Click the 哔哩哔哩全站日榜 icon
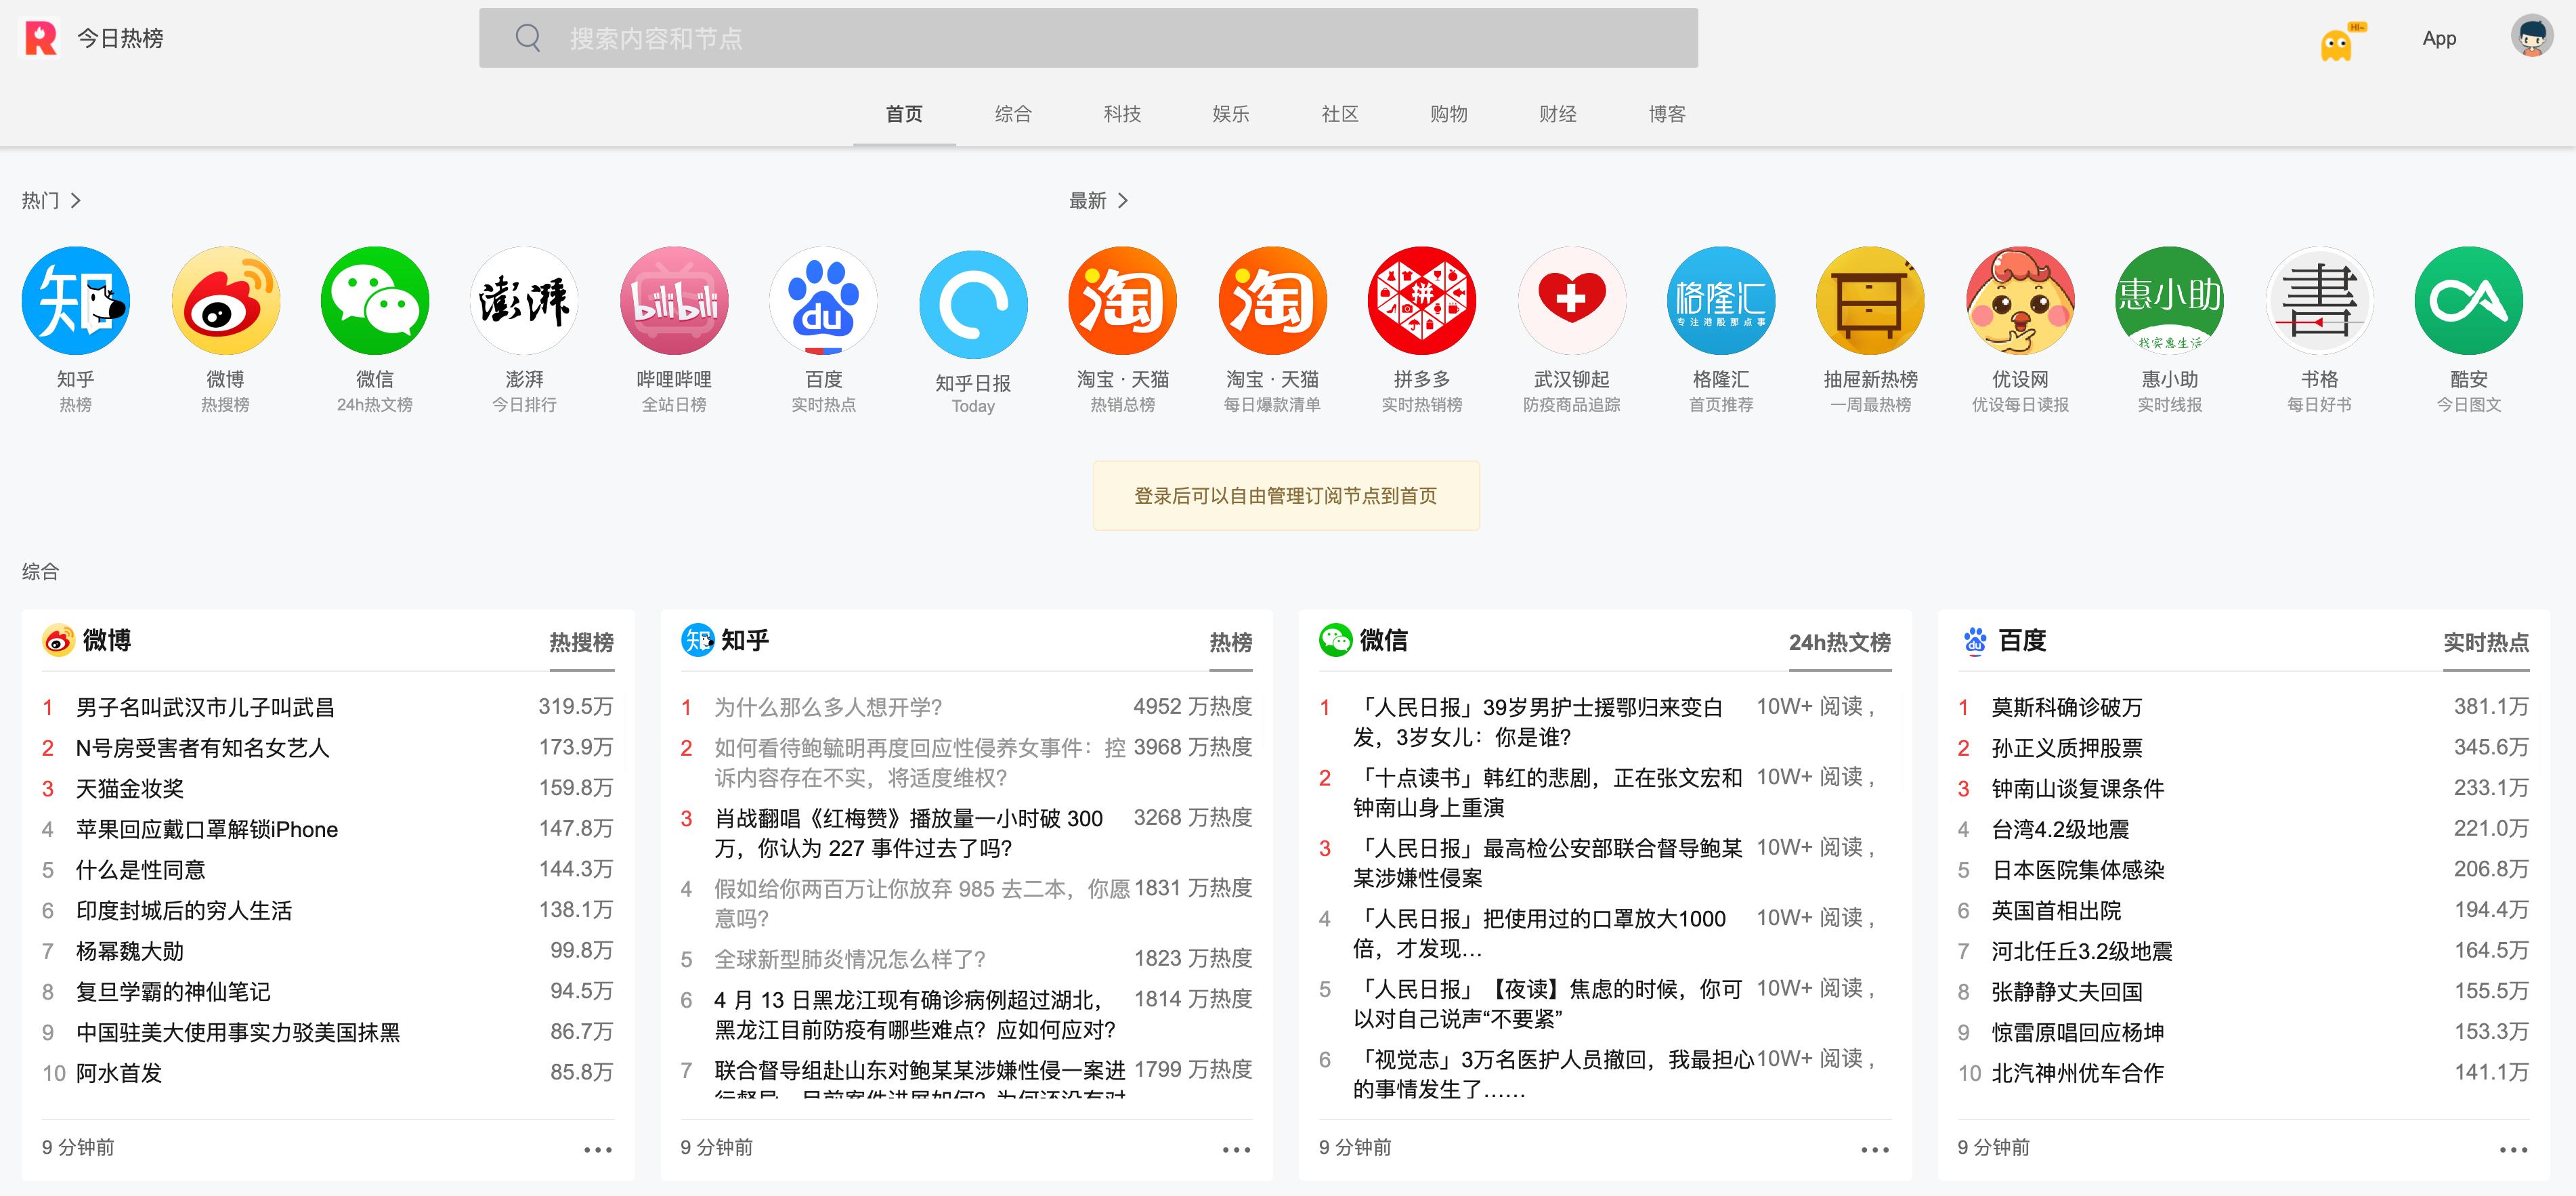Image resolution: width=2576 pixels, height=1196 pixels. pyautogui.click(x=673, y=299)
